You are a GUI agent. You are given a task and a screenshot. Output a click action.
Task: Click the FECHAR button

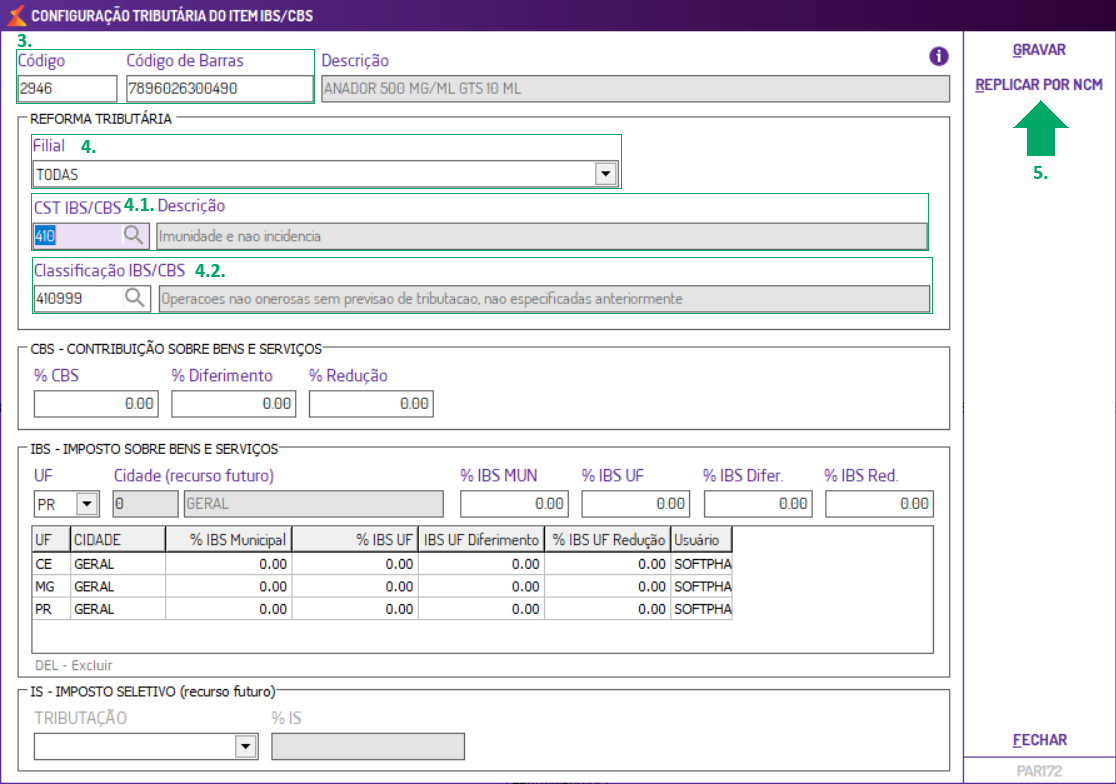pos(1039,740)
